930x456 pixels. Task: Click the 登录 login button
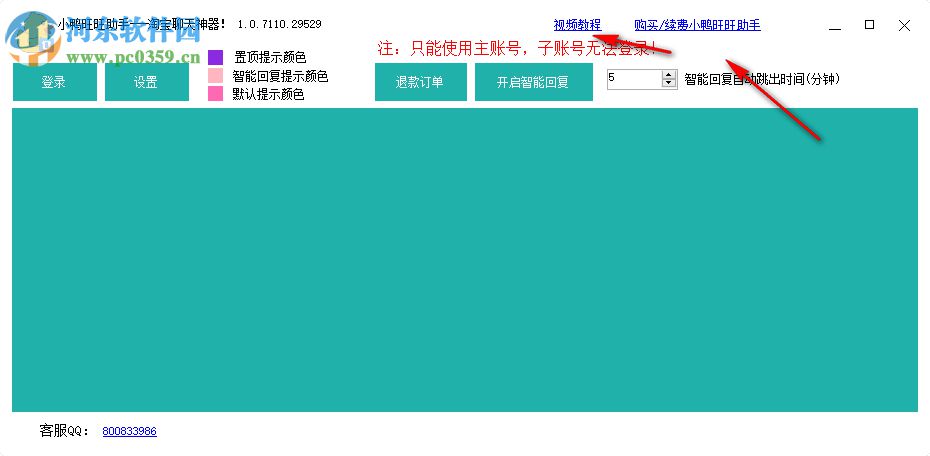click(x=55, y=82)
